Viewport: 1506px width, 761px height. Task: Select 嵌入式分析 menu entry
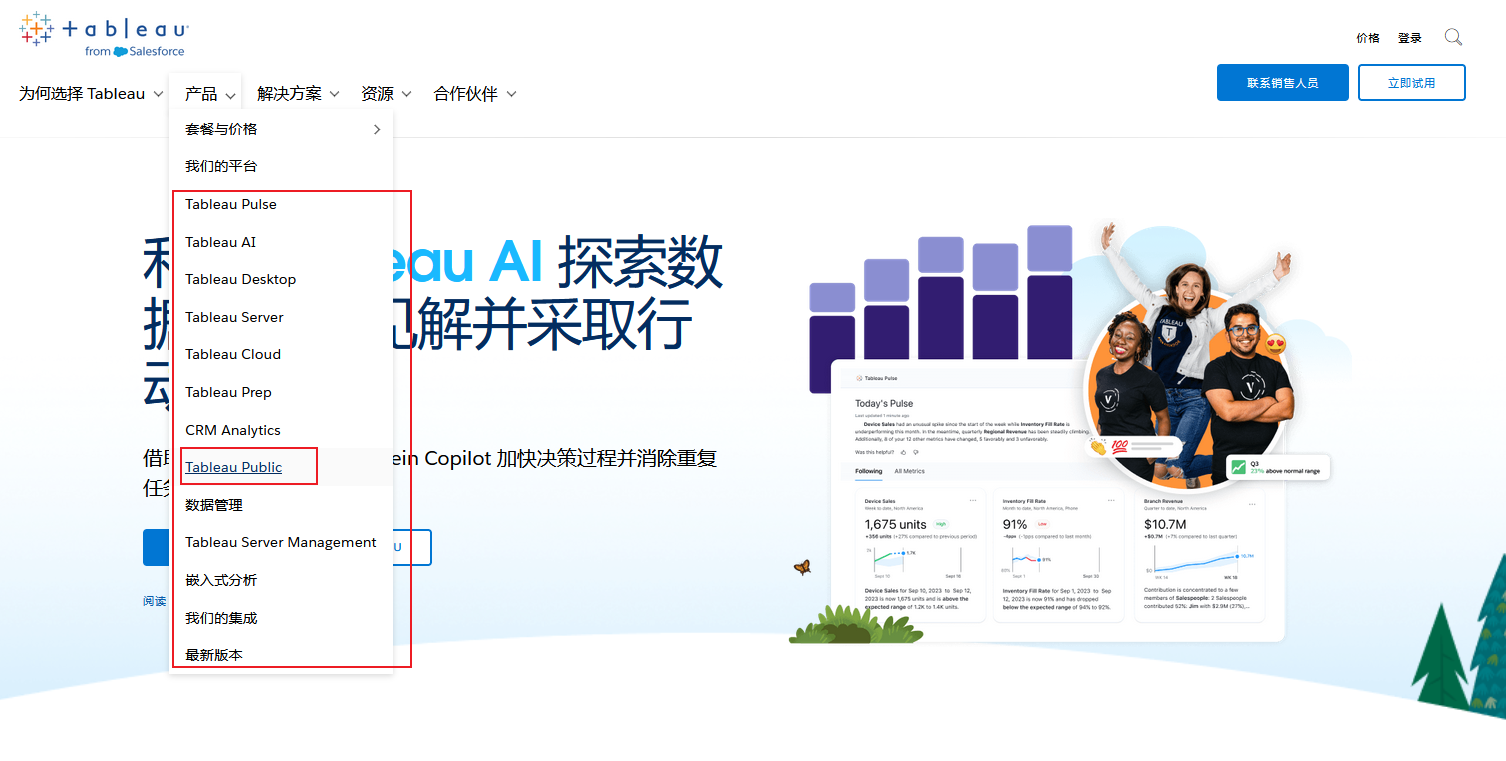pyautogui.click(x=221, y=580)
